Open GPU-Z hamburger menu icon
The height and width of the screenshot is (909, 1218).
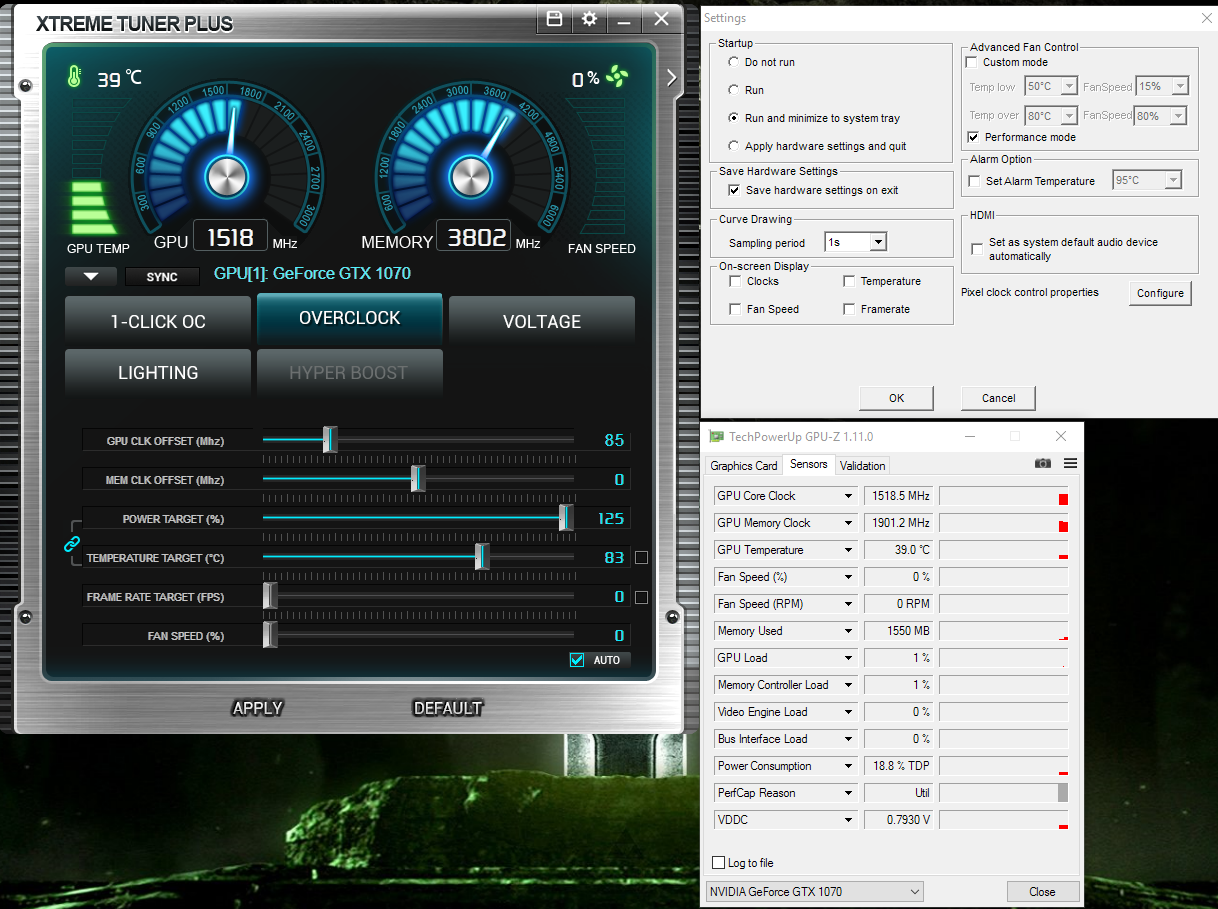[1070, 464]
